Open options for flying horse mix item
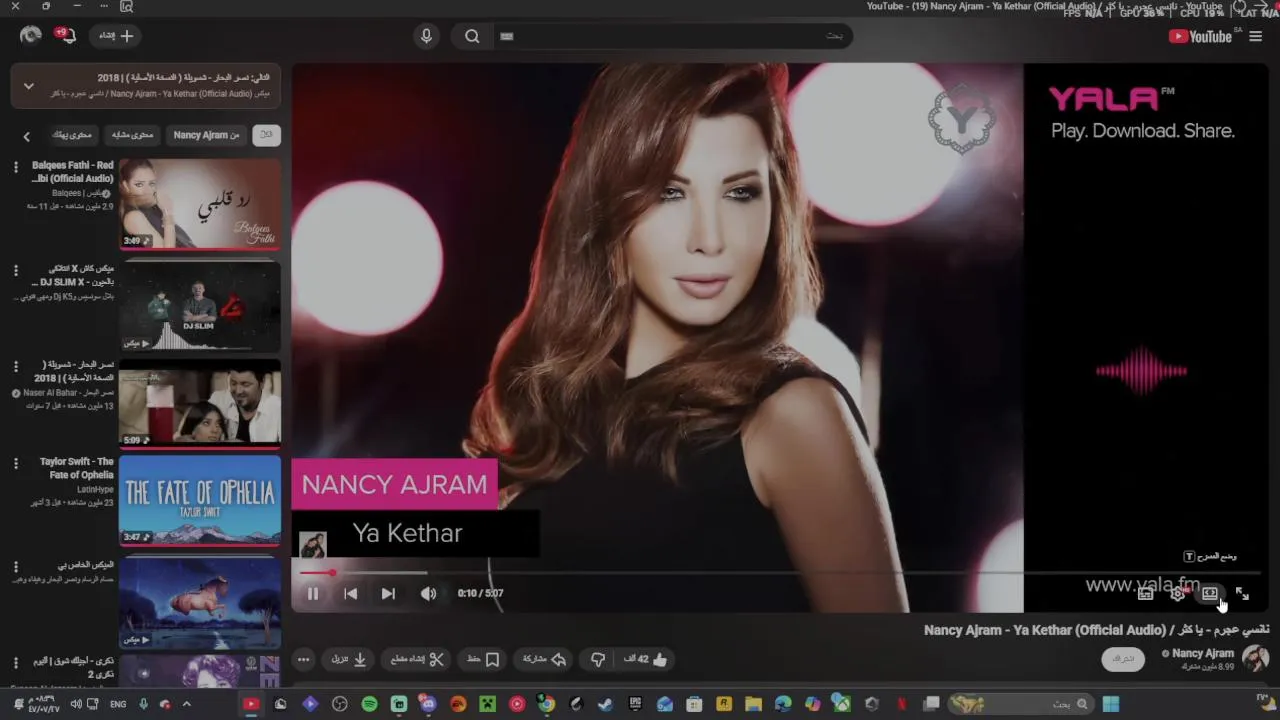Viewport: 1280px width, 720px height. point(15,566)
